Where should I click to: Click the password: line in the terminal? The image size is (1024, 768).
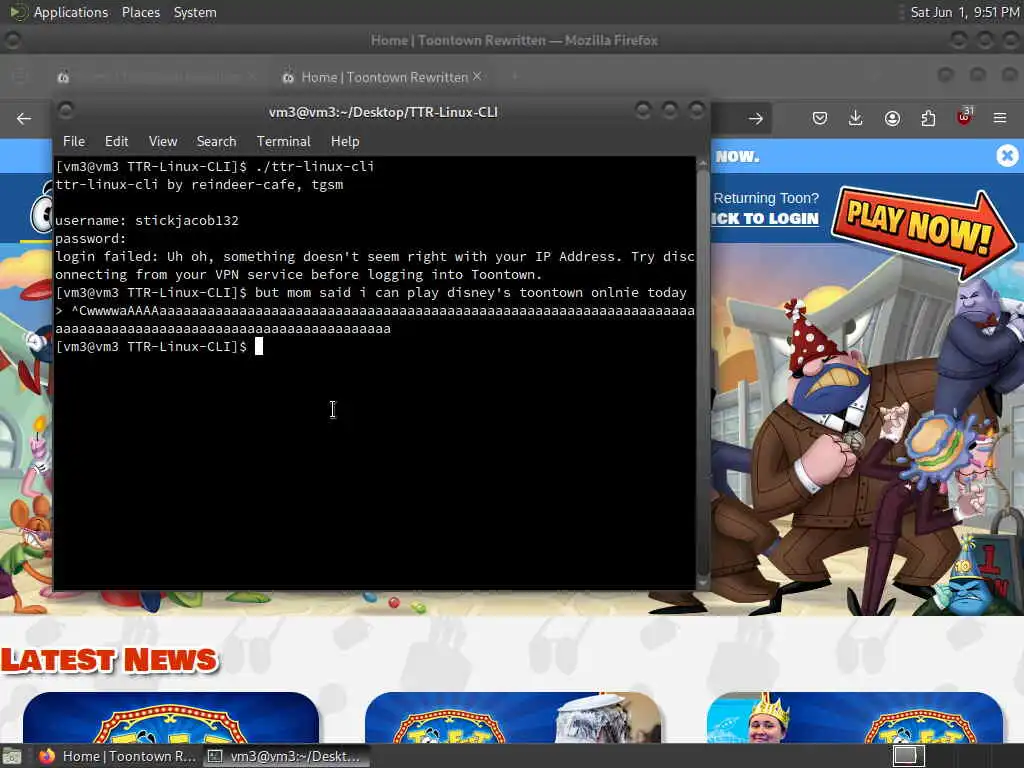(x=91, y=238)
